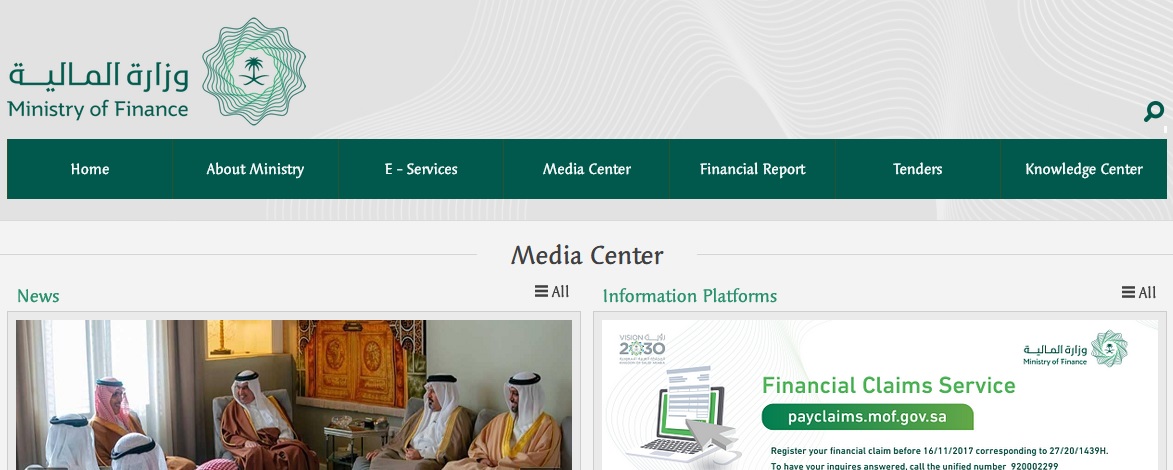Click the Arabic Ministry of Finance wordmark
The width and height of the screenshot is (1173, 470).
click(x=99, y=76)
